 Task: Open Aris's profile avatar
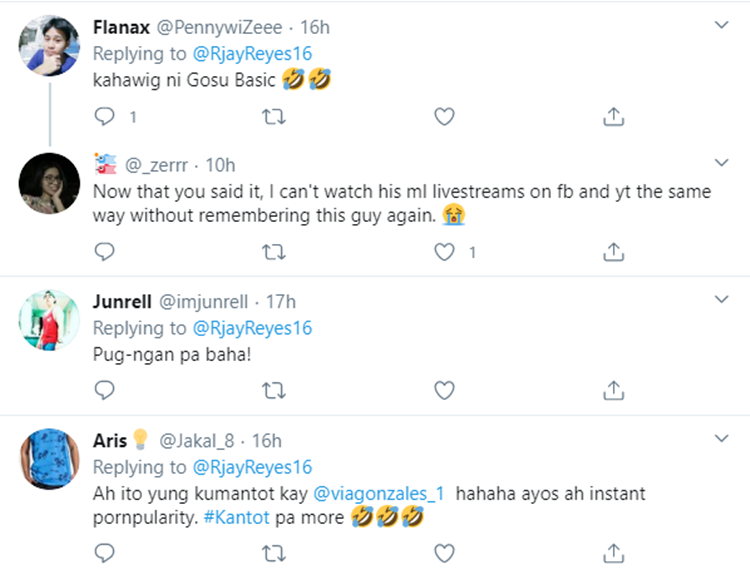(x=49, y=460)
